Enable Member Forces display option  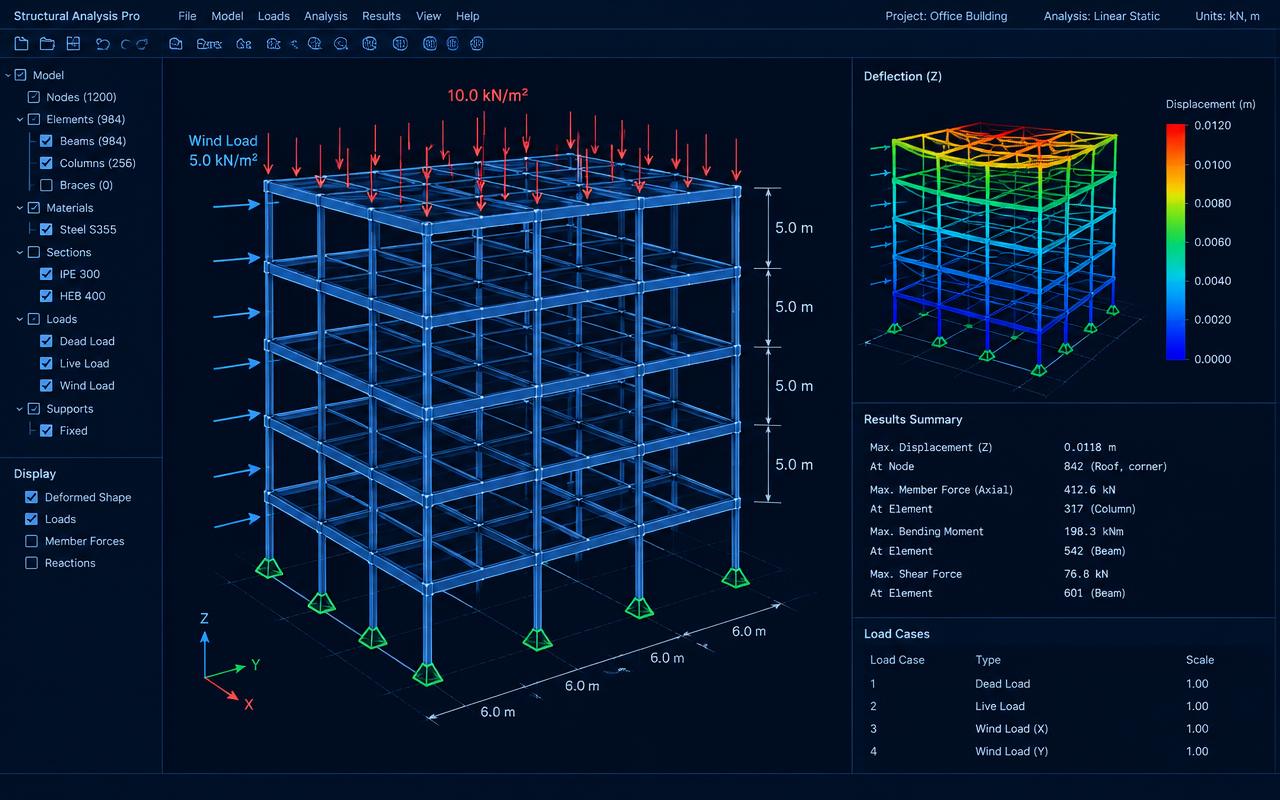point(31,541)
